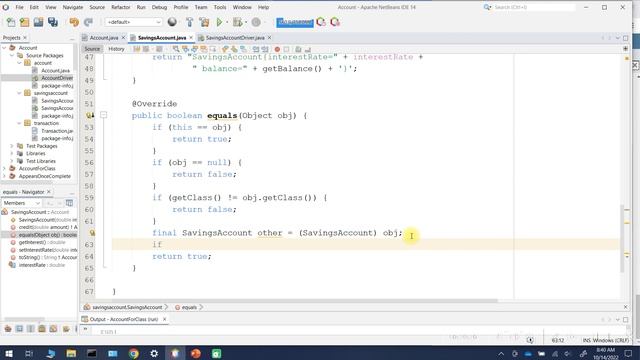Select interestRate field in Navigator

pyautogui.click(x=42, y=265)
